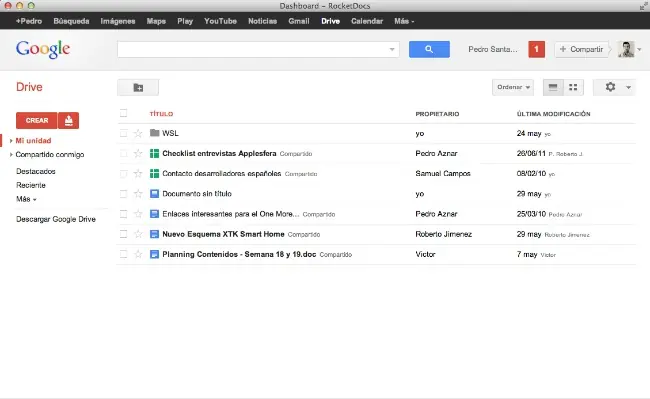650x399 pixels.
Task: Click the red CREAR button
Action: click(37, 120)
